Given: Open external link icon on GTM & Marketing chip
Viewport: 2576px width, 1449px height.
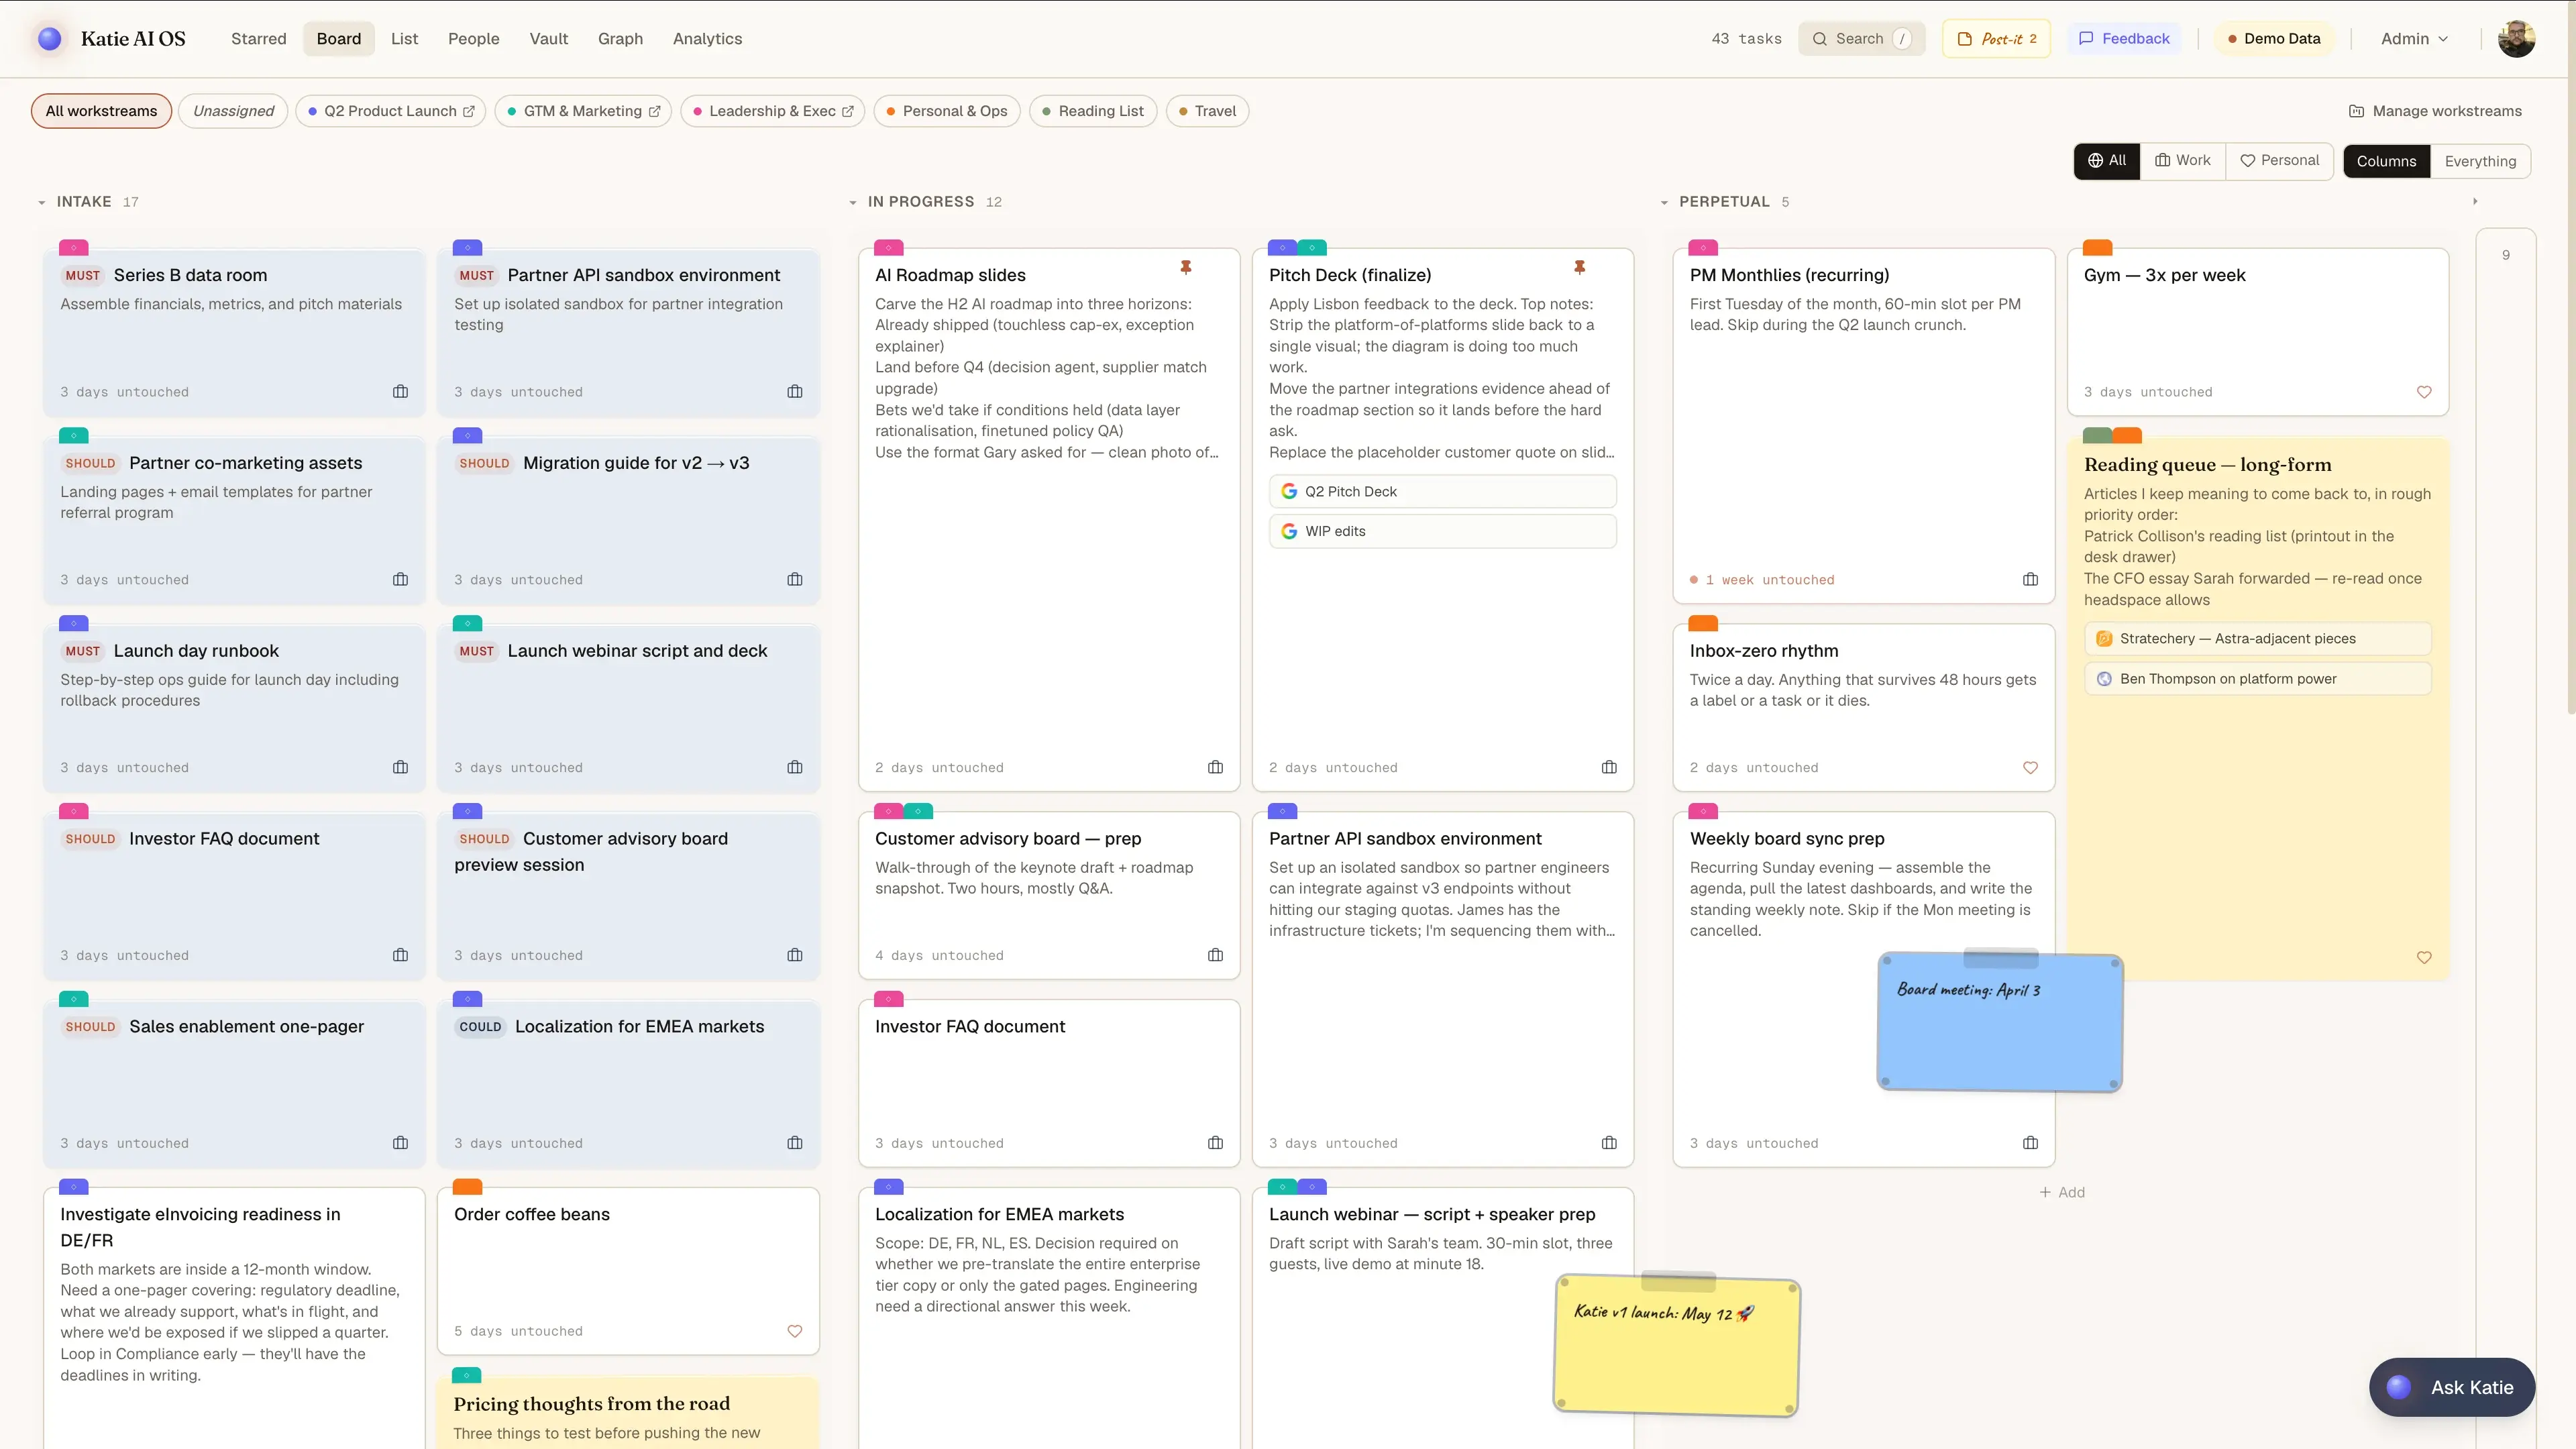Looking at the screenshot, I should (654, 111).
